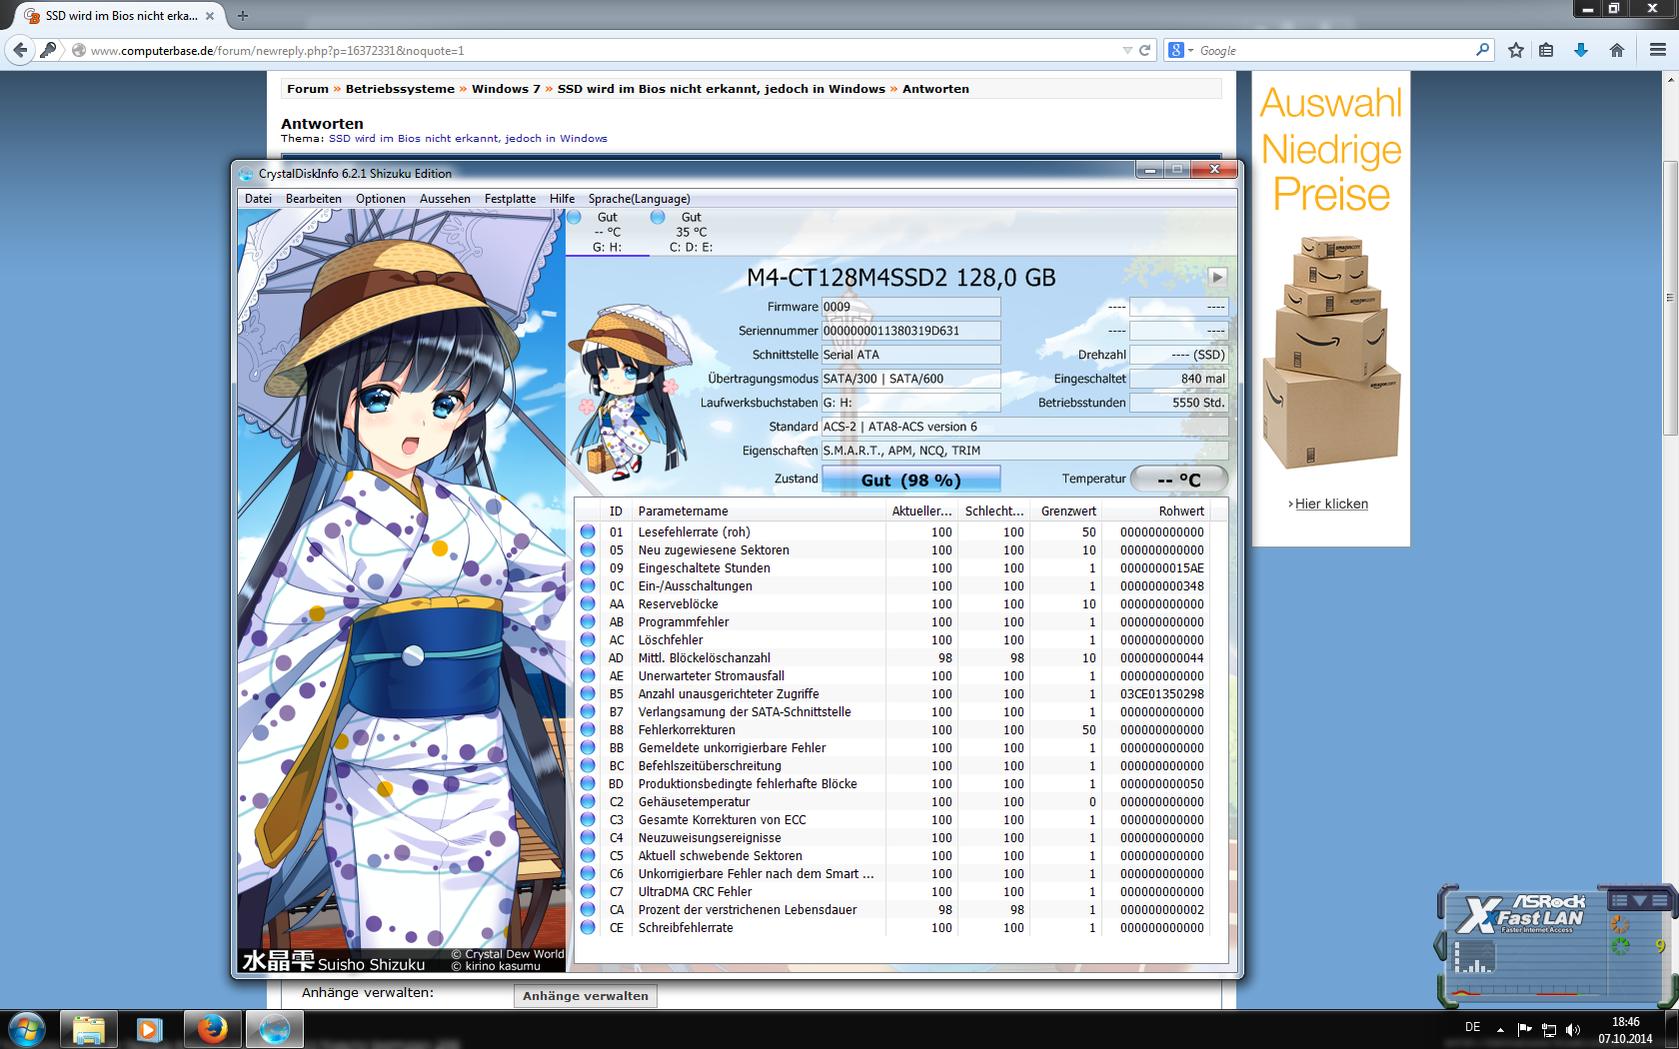Screen dimensions: 1679x1049
Task: Reload the page with the refresh icon
Action: pos(1145,50)
